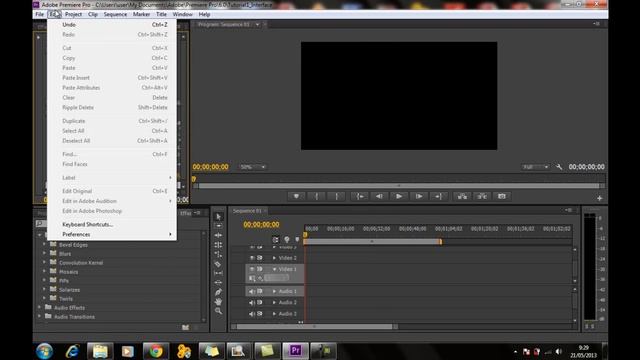640x360 pixels.
Task: Toggle Video 2 track output eye
Action: tap(252, 258)
